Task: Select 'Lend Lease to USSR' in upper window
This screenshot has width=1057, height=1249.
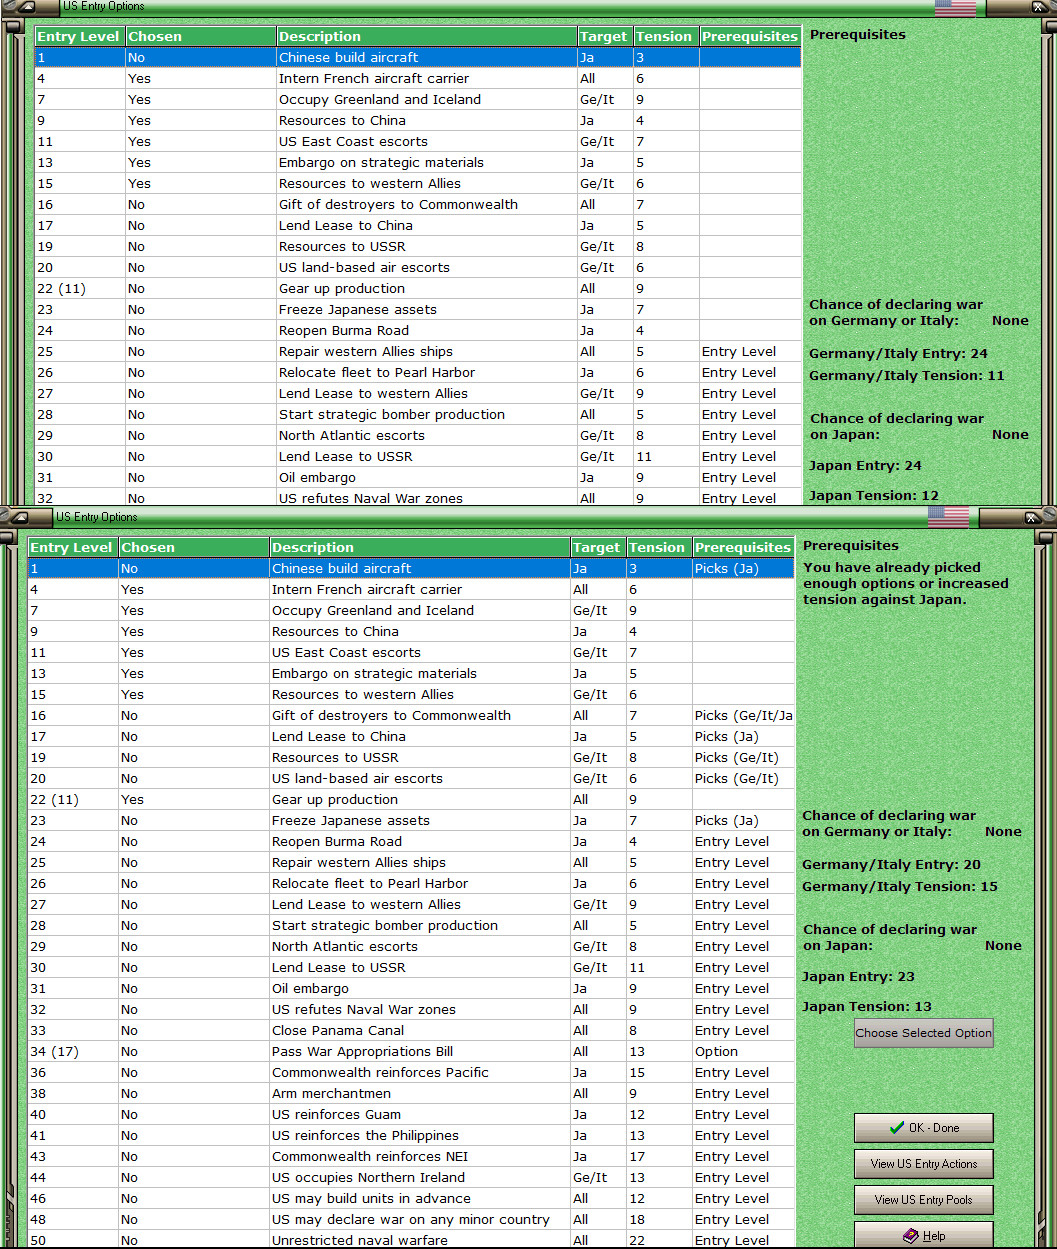Action: tap(418, 456)
